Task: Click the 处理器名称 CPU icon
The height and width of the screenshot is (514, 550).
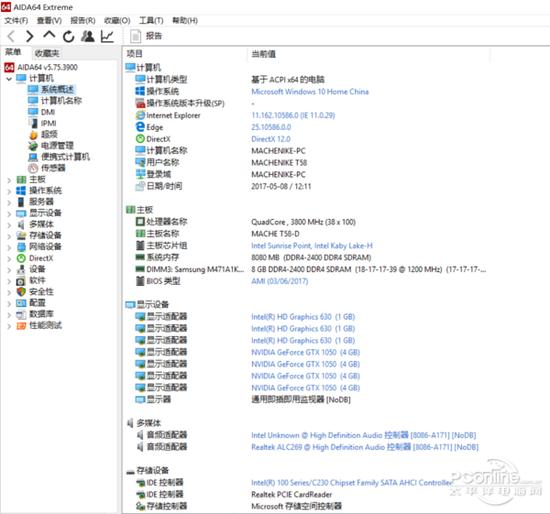Action: click(140, 222)
